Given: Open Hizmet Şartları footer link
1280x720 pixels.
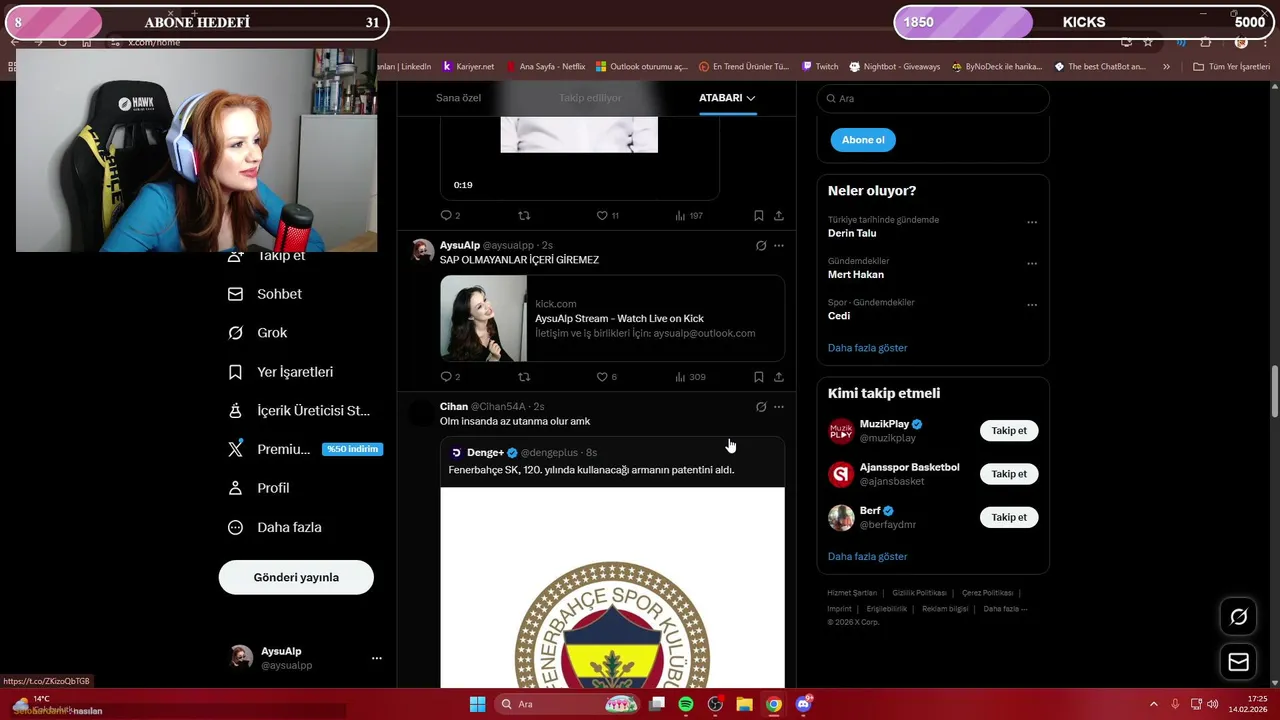Looking at the screenshot, I should 852,593.
